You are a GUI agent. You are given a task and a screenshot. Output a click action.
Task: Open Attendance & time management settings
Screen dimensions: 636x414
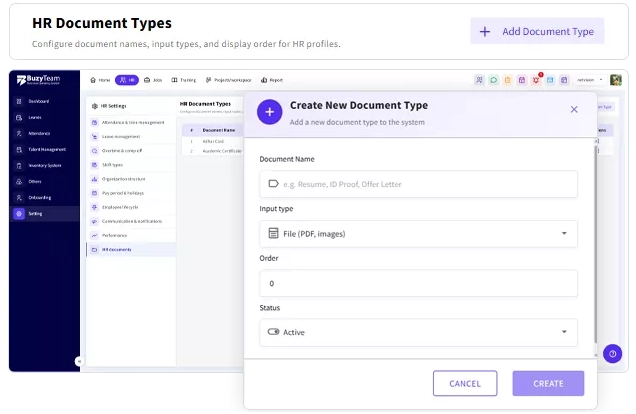[131, 122]
